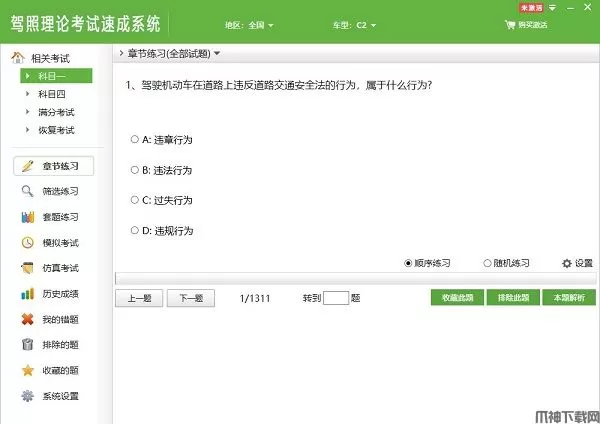The image size is (600, 424).
Task: Click the 设置 label near practice modes
Action: point(584,263)
